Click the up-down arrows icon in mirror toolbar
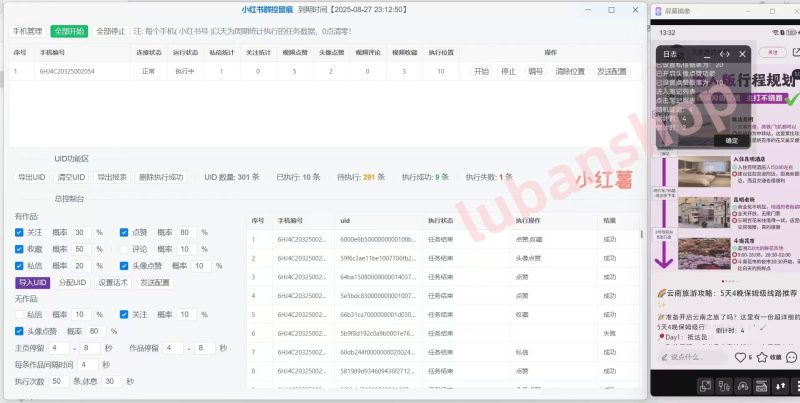 (x=781, y=386)
